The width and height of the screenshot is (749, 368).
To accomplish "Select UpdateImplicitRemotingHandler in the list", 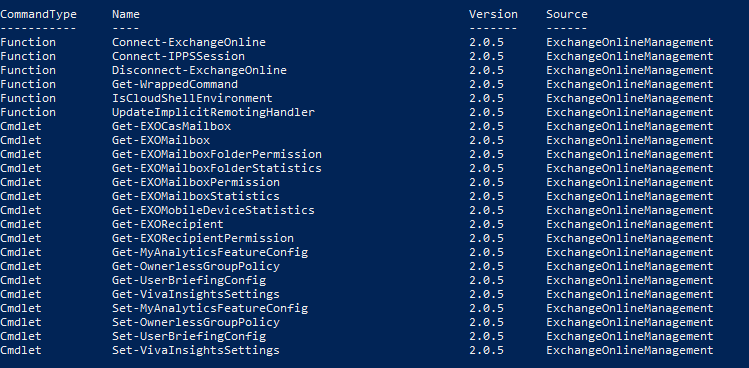I will [x=213, y=112].
